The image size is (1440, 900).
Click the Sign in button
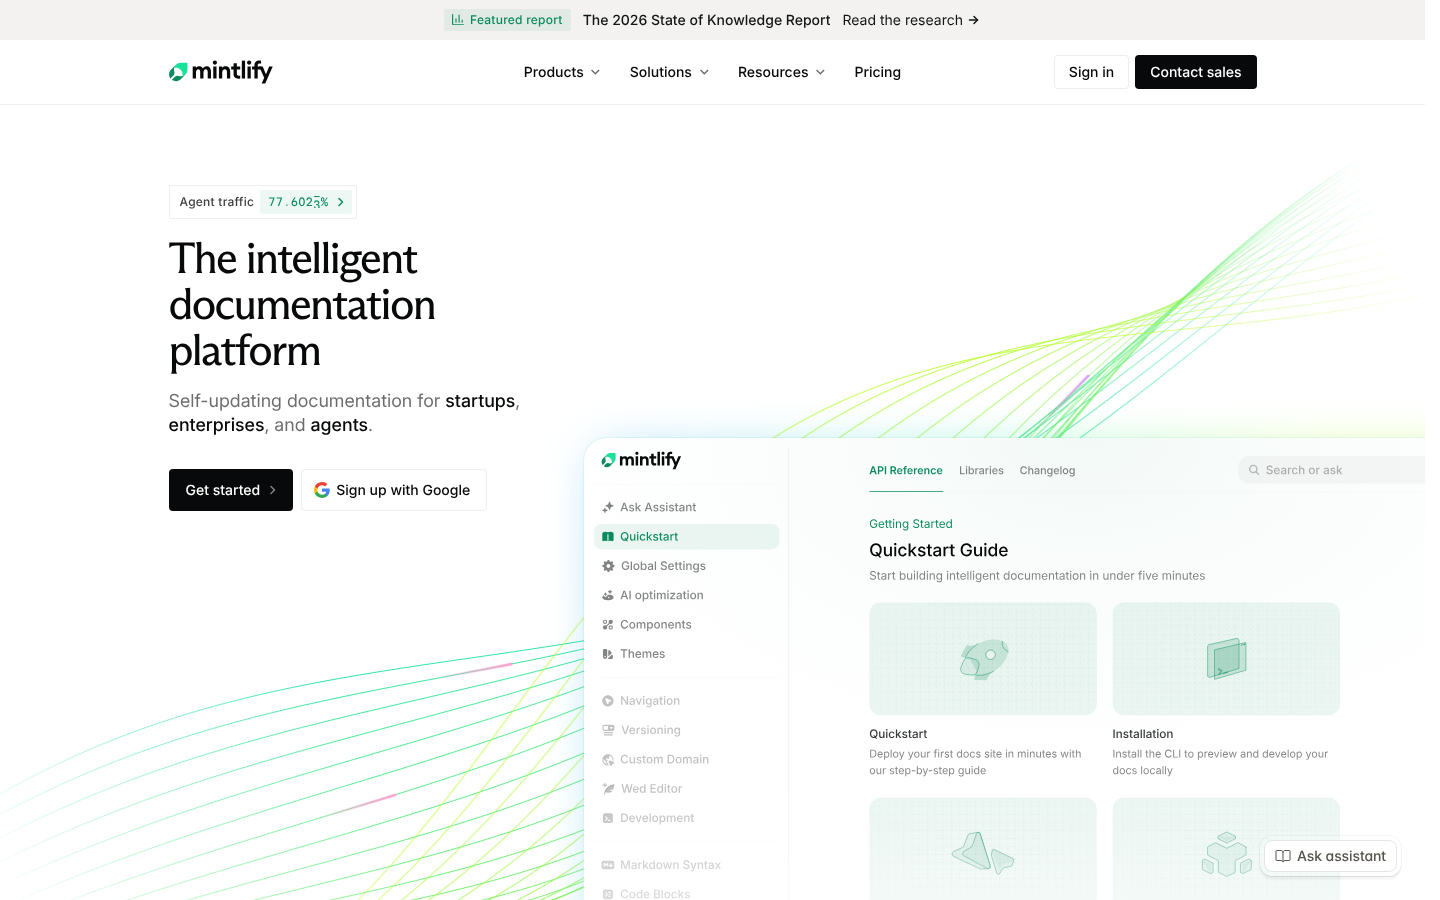[x=1091, y=72]
